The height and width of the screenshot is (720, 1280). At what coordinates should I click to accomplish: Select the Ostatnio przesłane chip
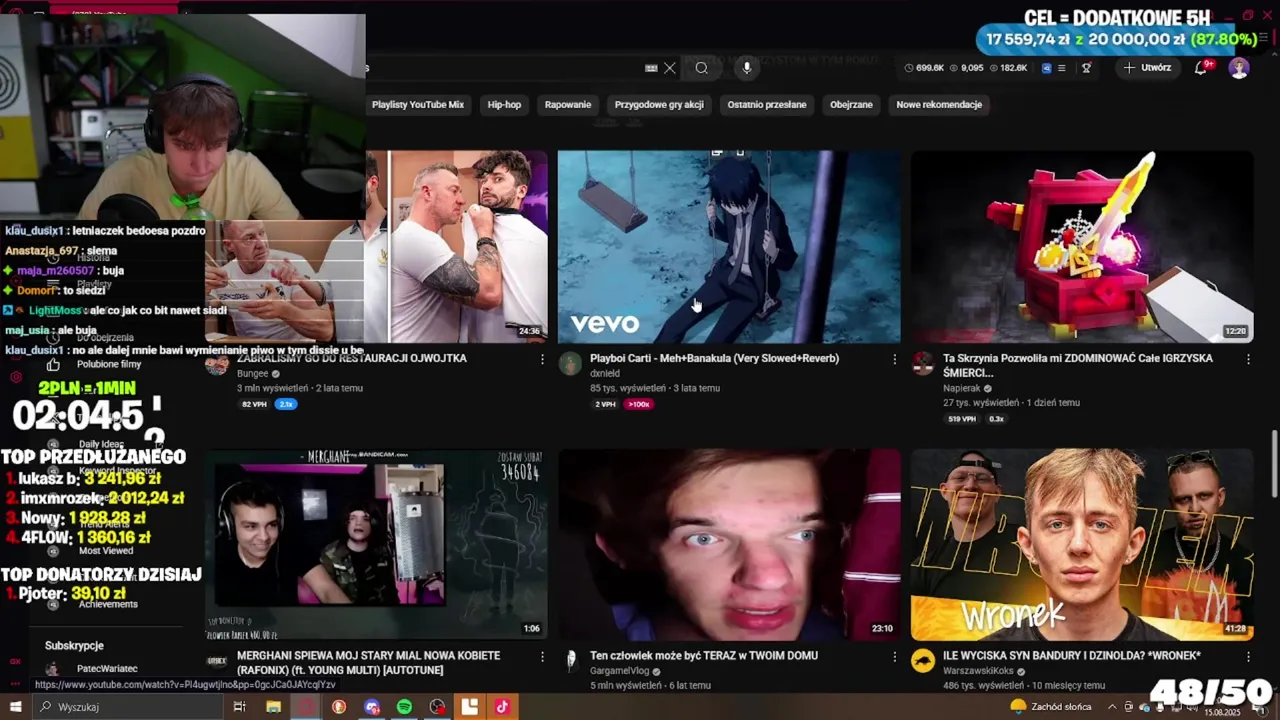[767, 104]
